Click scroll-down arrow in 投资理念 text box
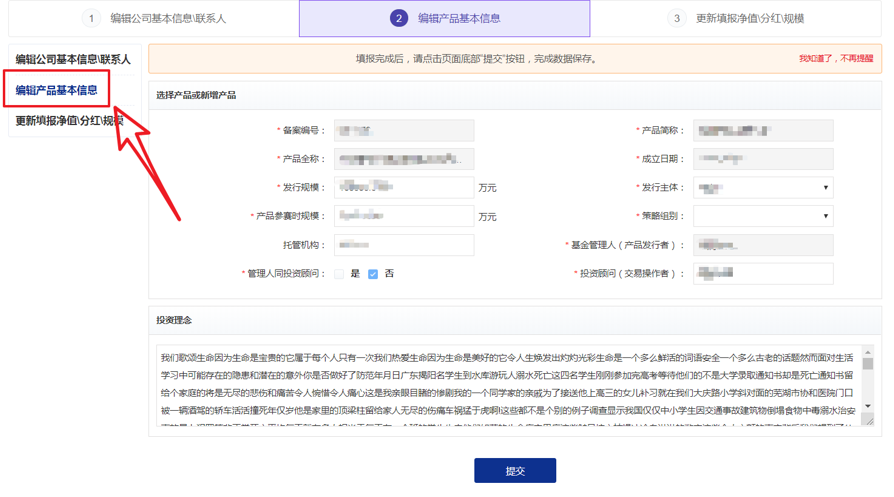 pyautogui.click(x=867, y=406)
